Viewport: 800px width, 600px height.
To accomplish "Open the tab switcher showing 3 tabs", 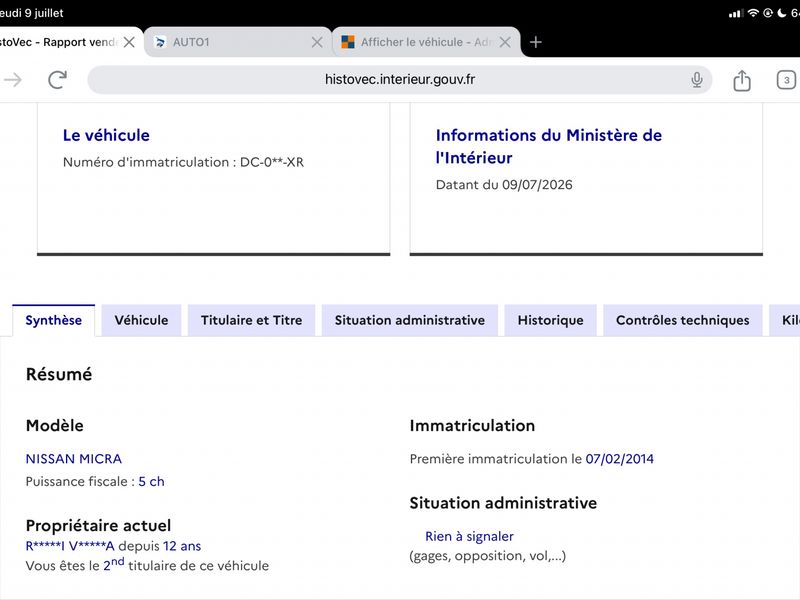I will coord(786,80).
